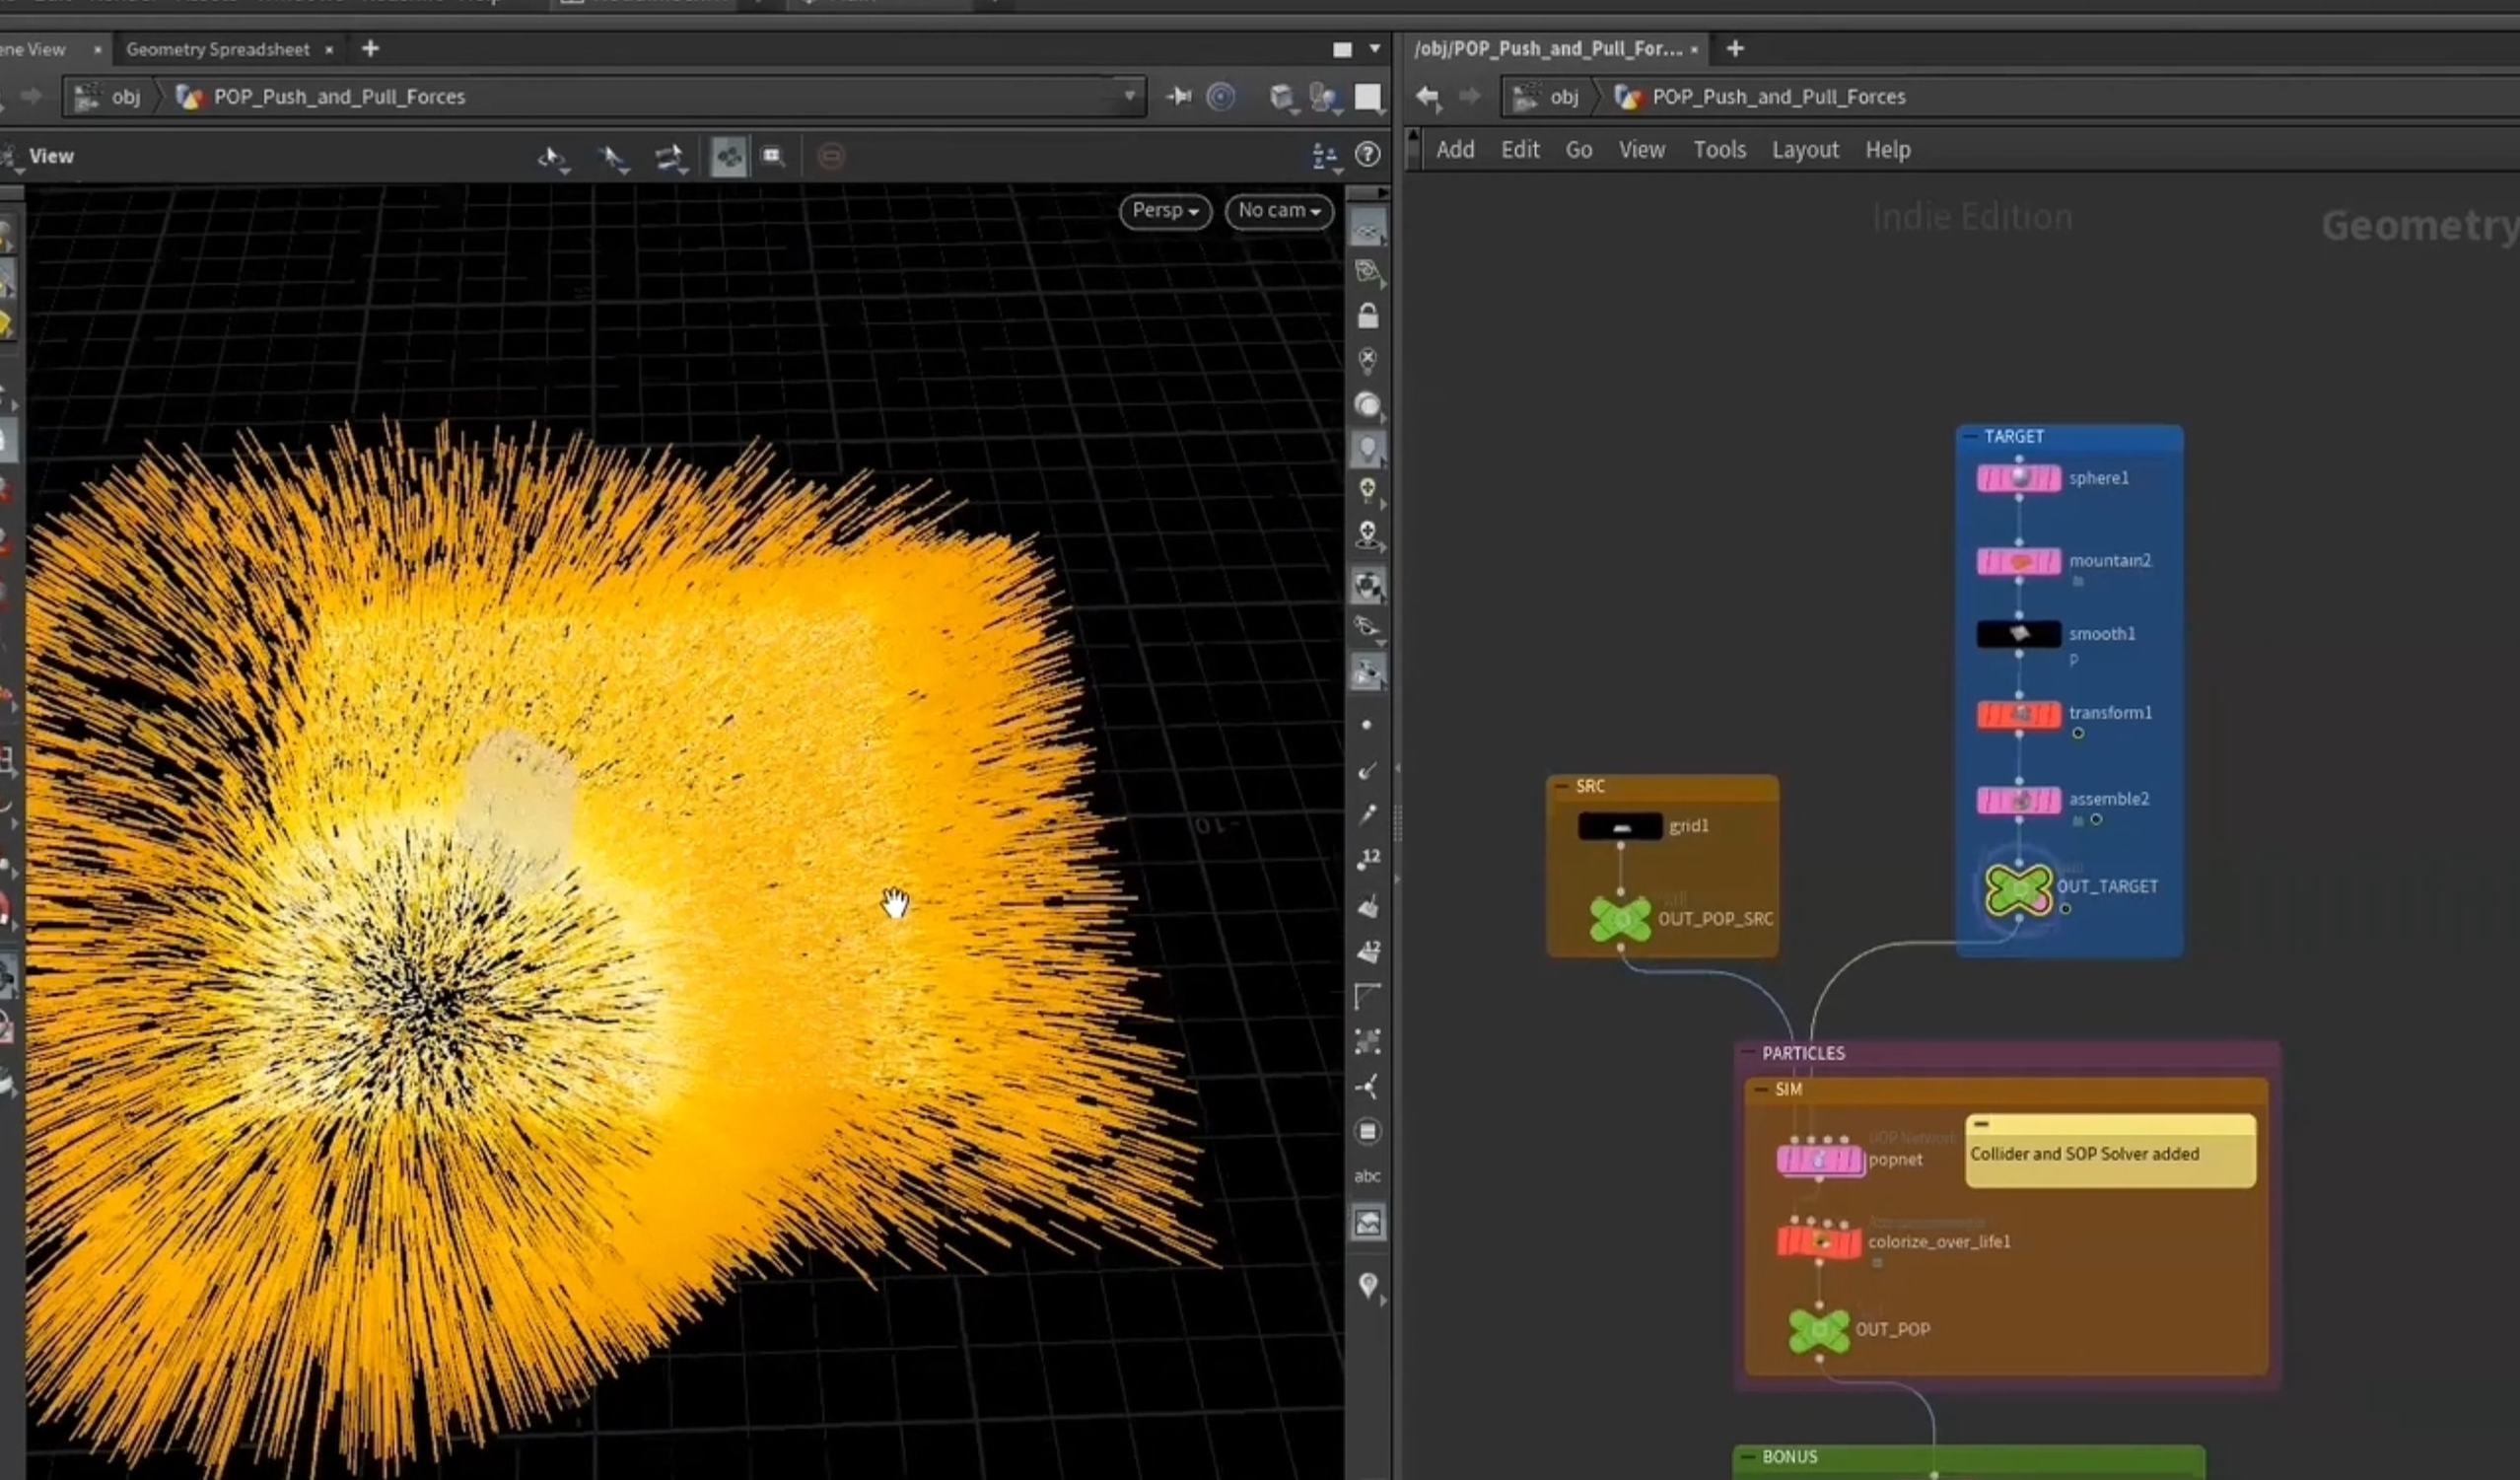Open the Layout menu in network editor
The width and height of the screenshot is (2520, 1480).
[x=1805, y=150]
